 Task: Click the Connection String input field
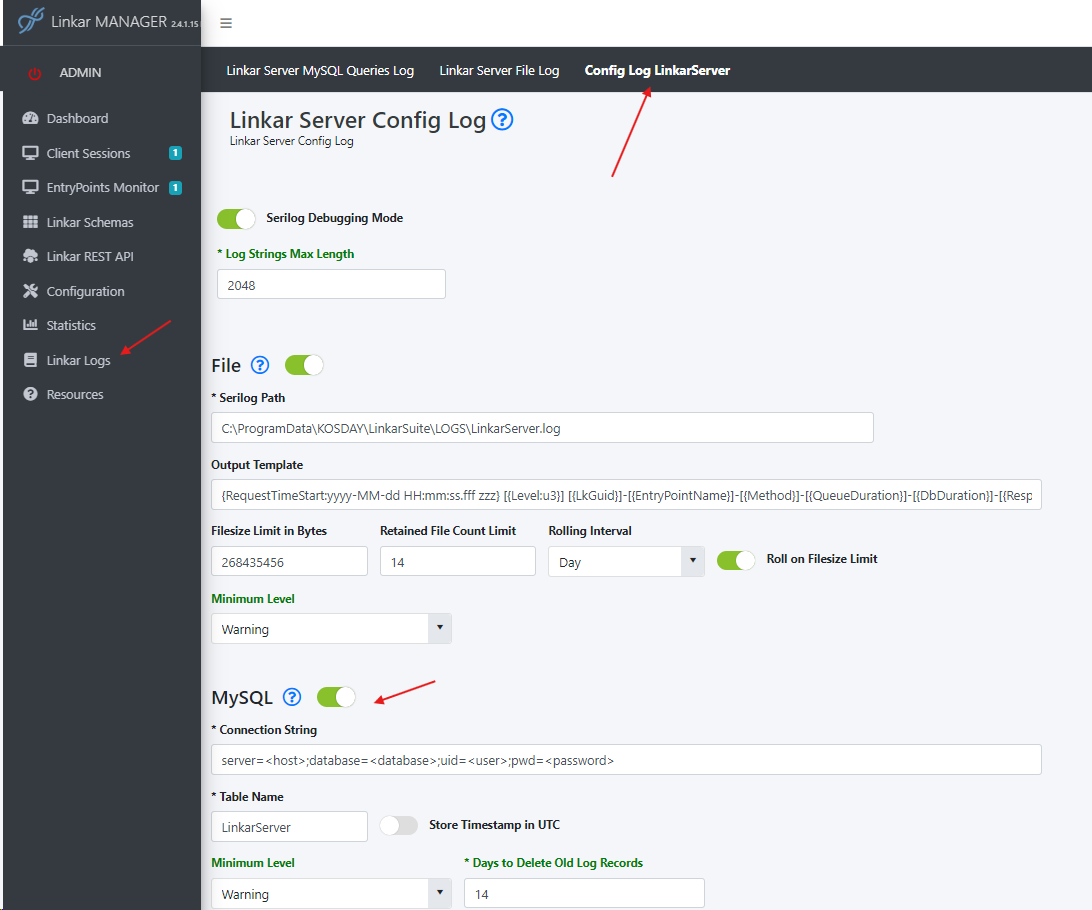(626, 760)
